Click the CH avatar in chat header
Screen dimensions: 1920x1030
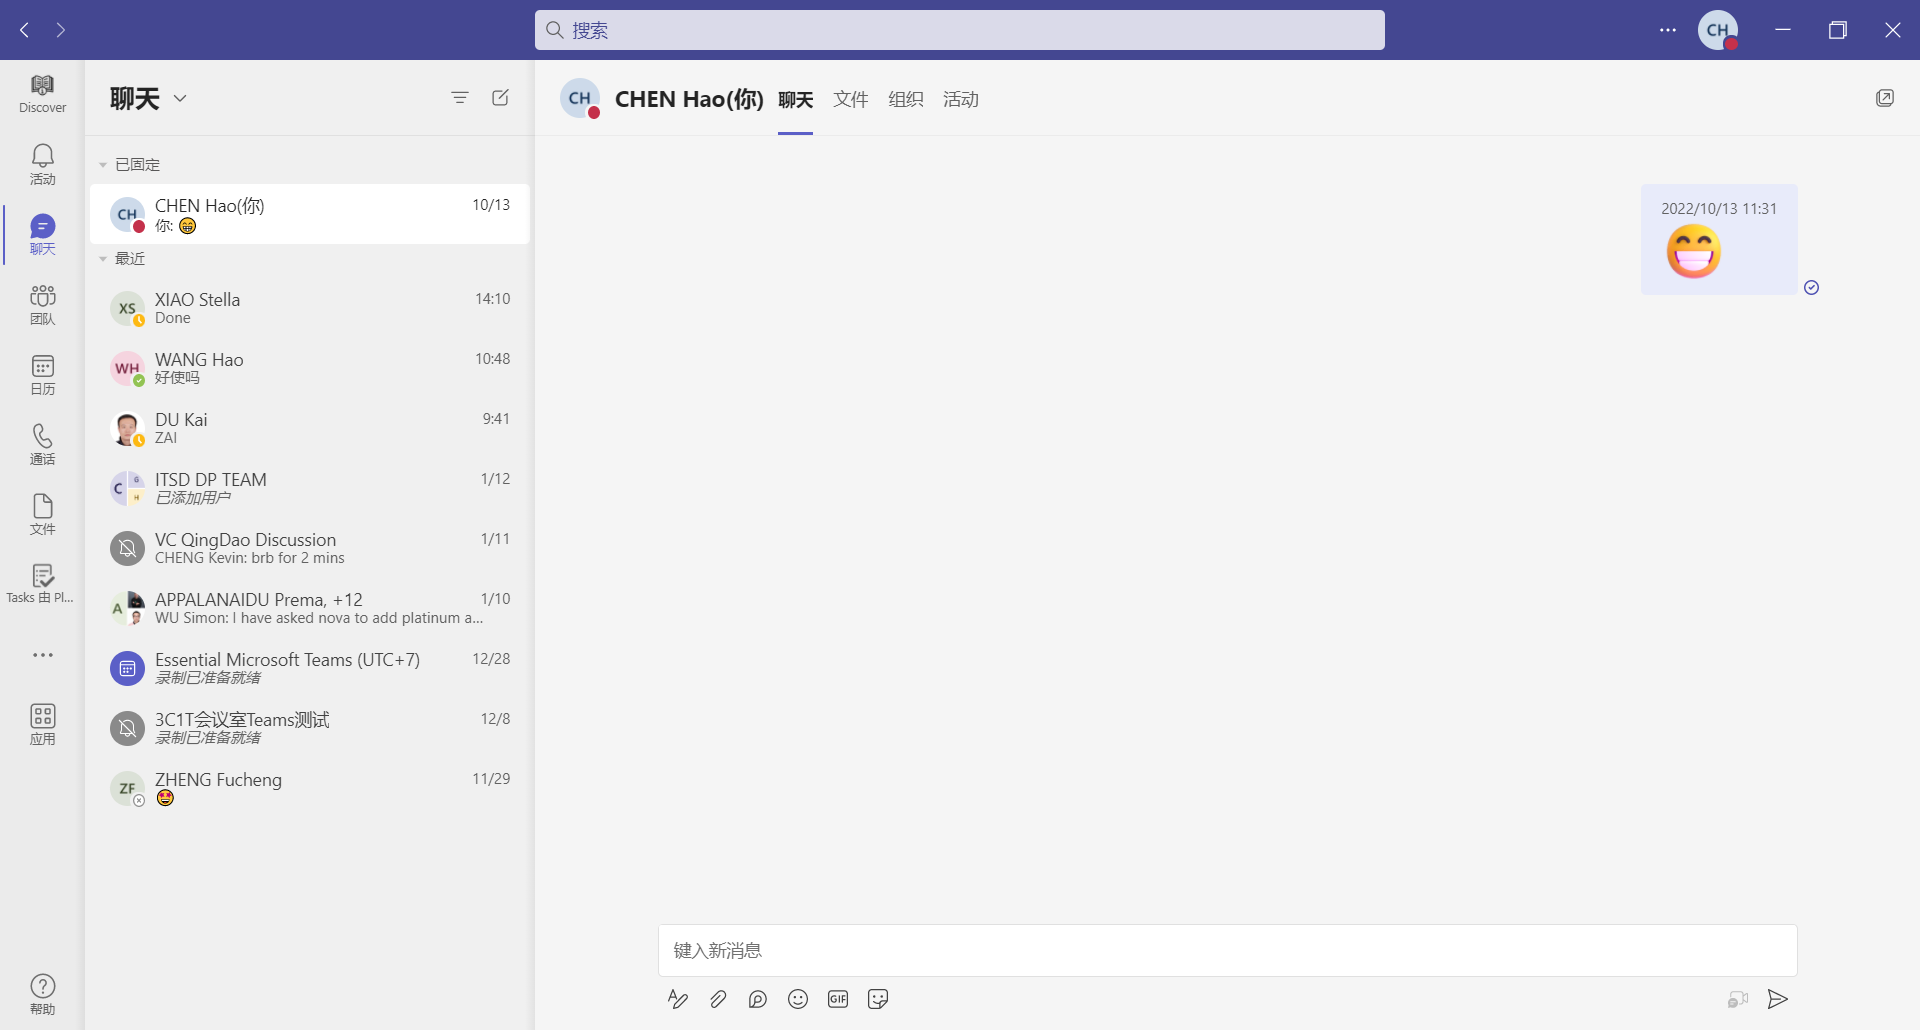[580, 98]
